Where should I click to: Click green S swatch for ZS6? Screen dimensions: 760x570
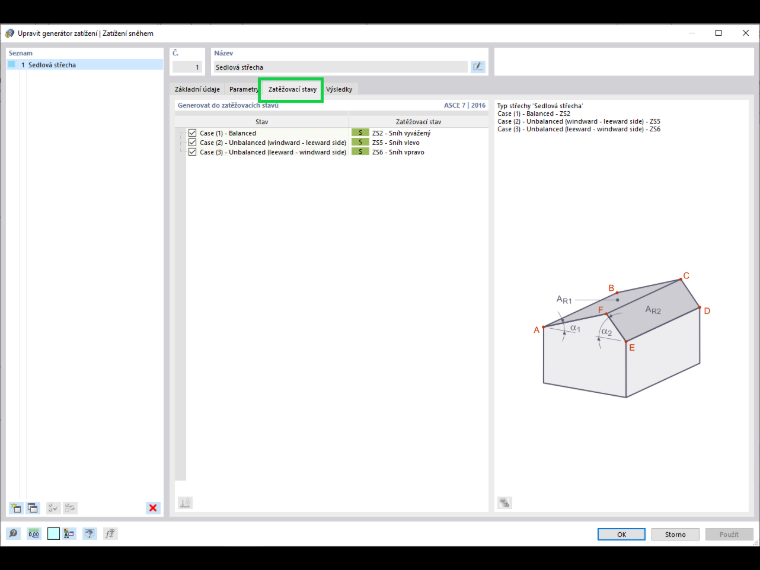click(x=360, y=152)
